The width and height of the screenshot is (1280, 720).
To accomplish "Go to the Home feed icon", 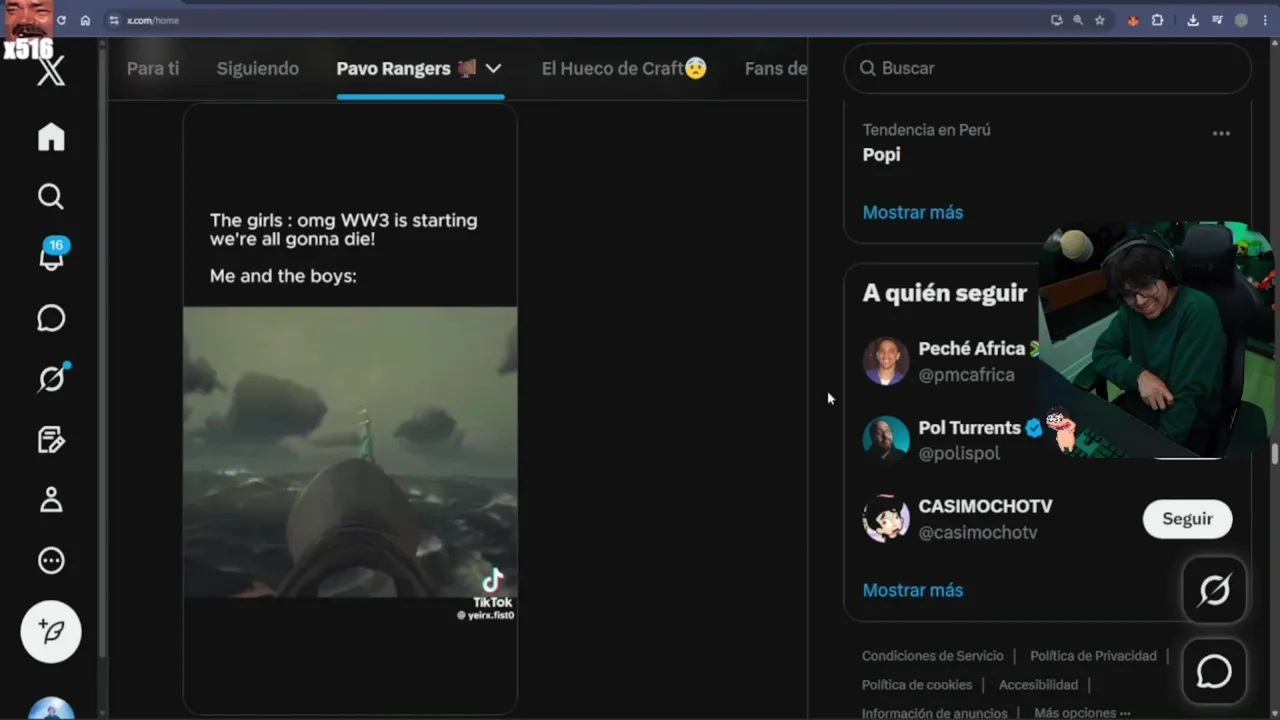I will [51, 137].
